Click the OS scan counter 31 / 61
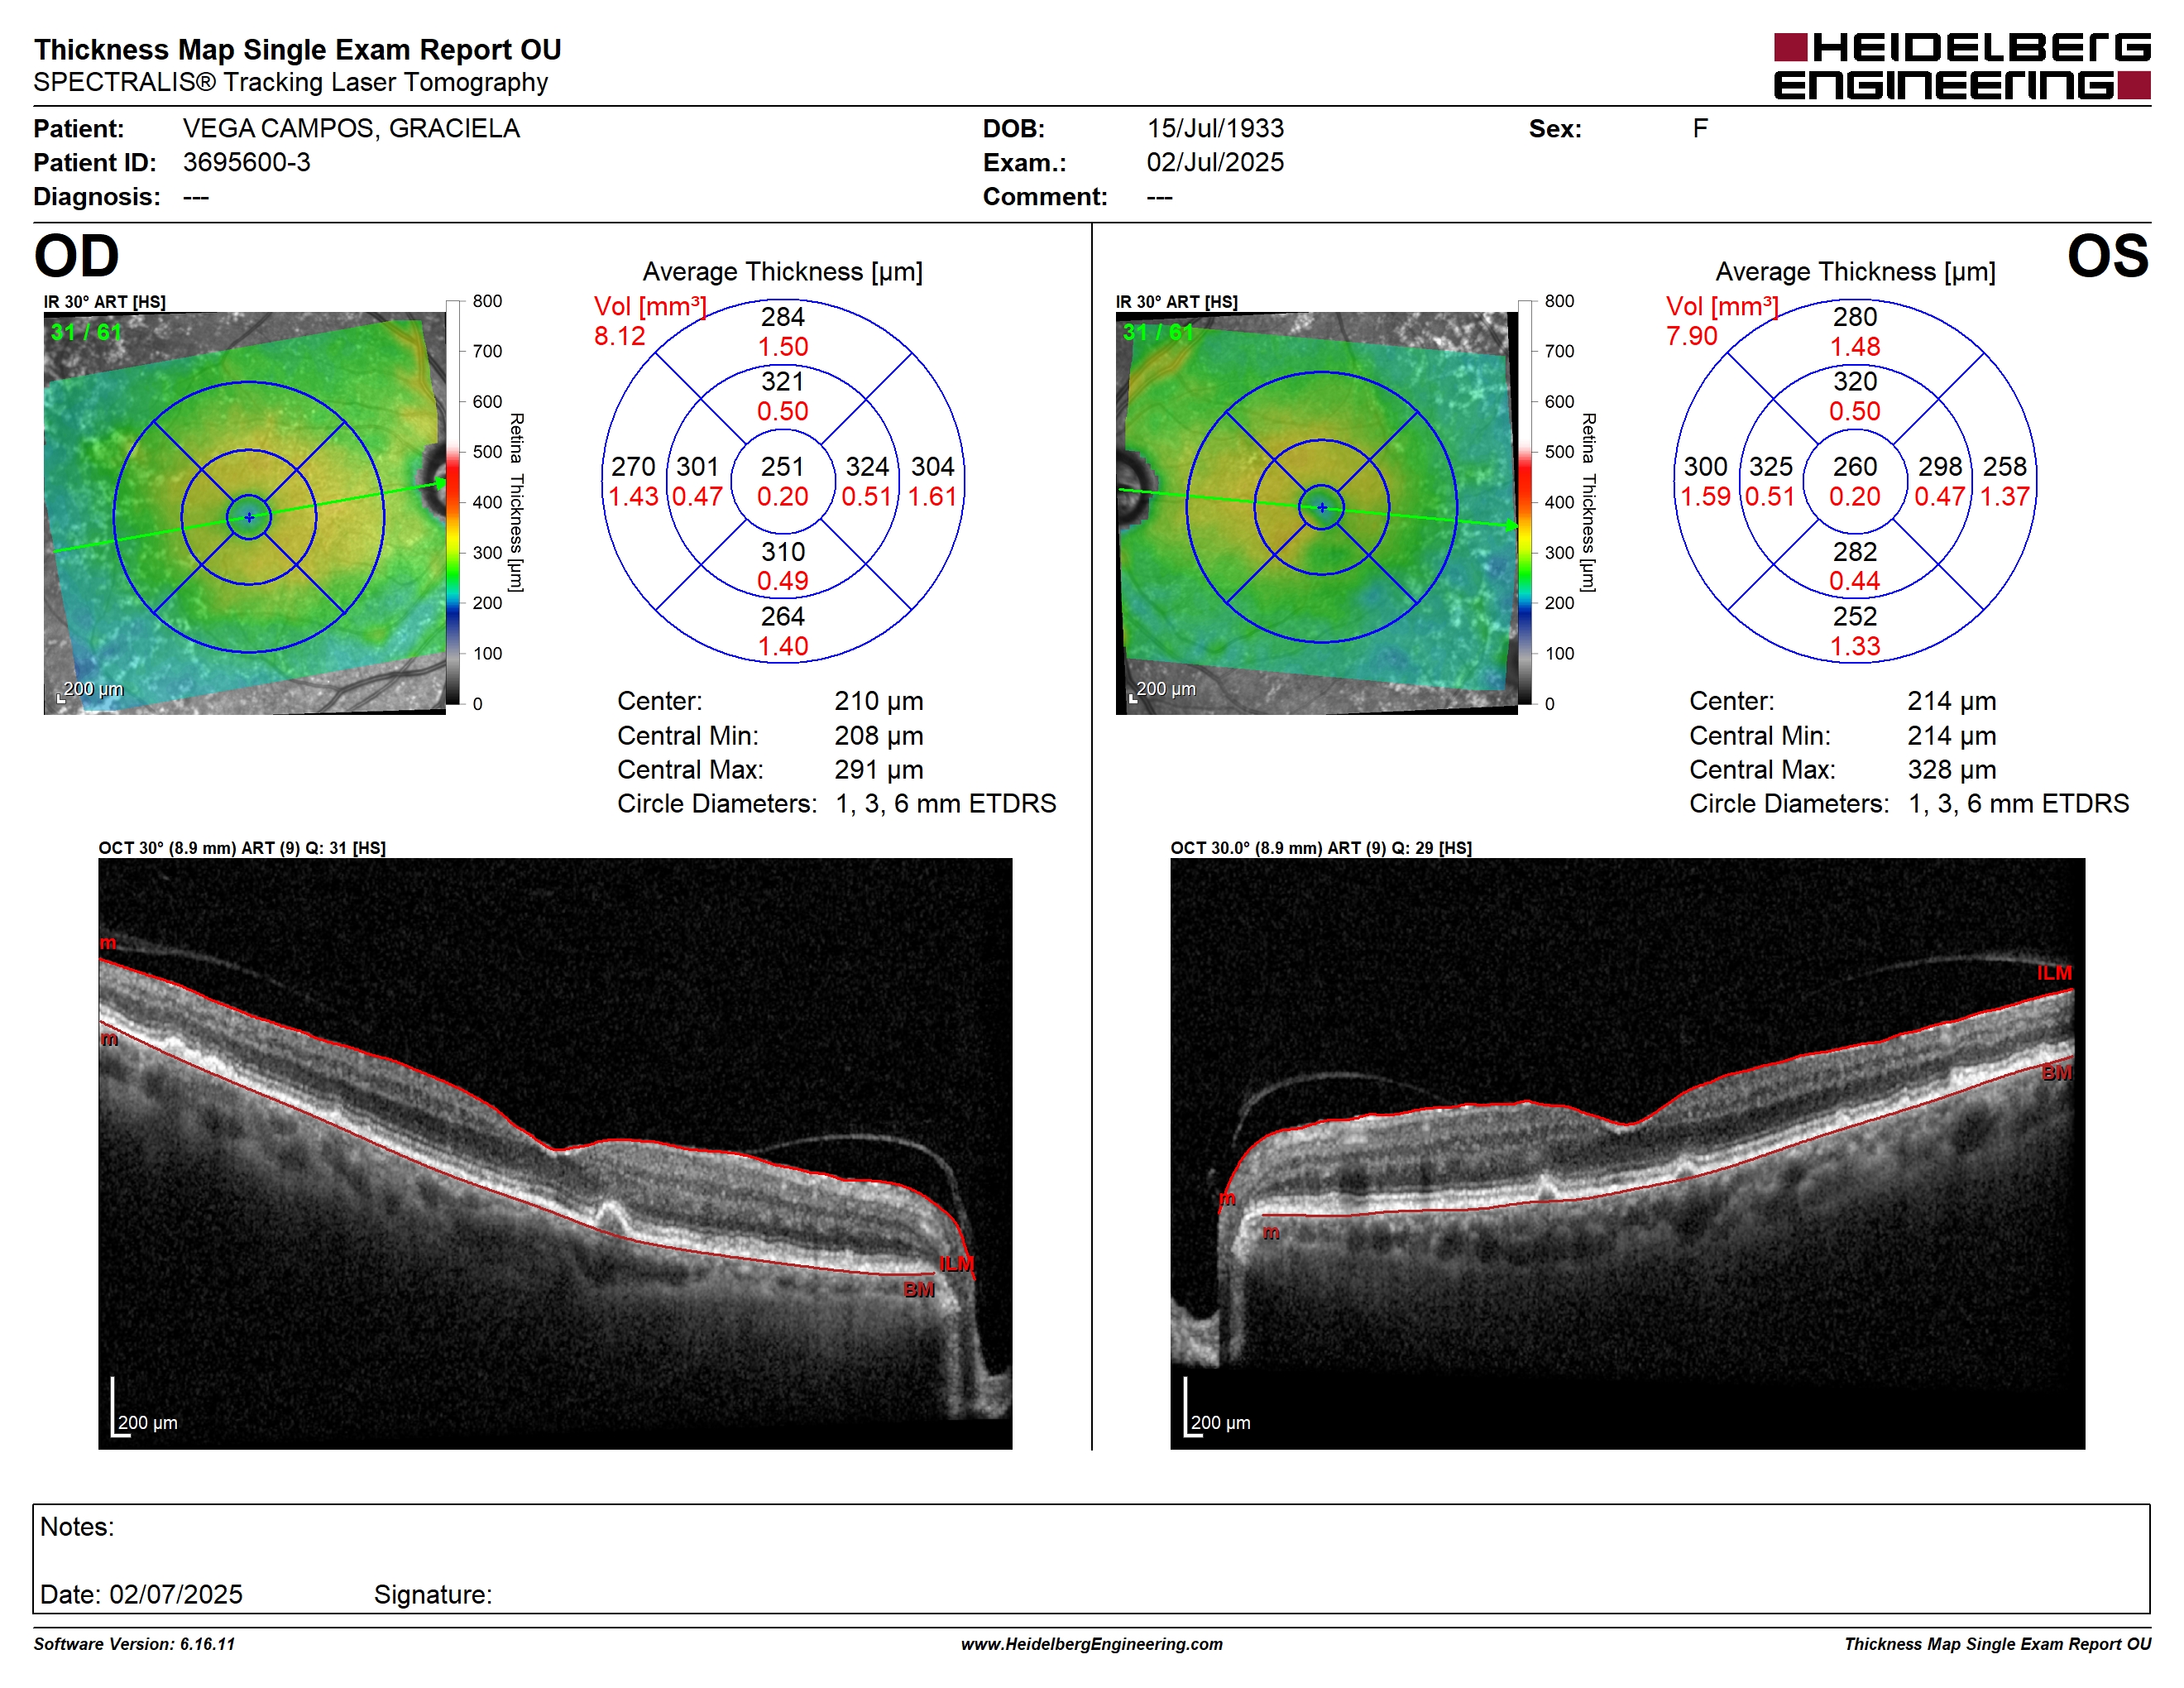This screenshot has height=1688, width=2184. coord(1158,332)
